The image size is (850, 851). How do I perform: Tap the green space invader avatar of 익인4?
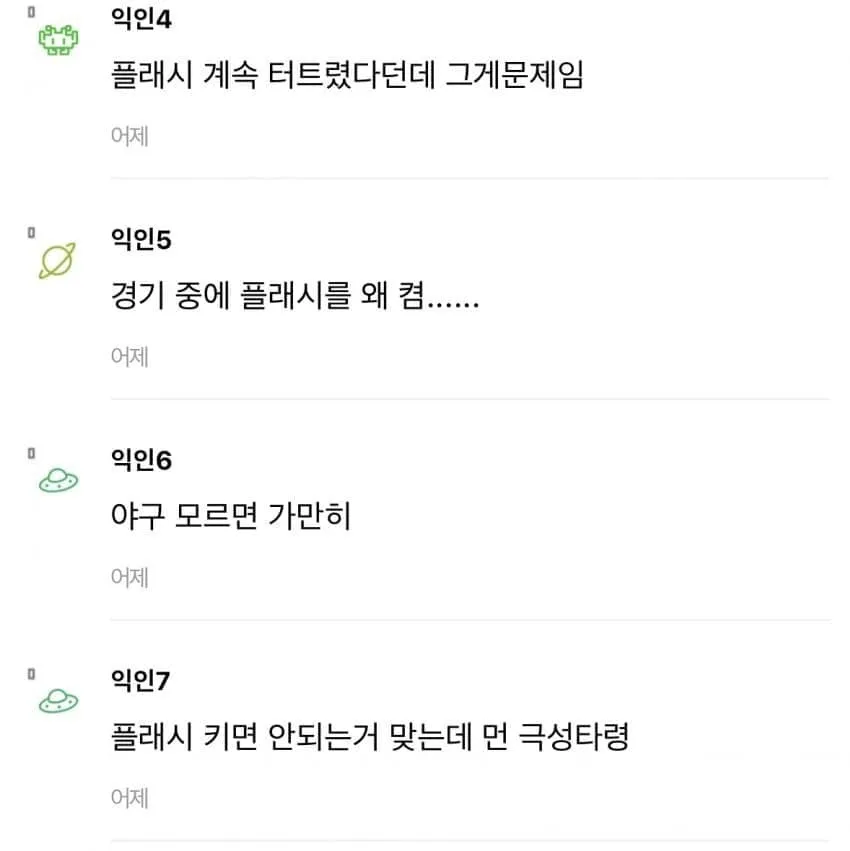(58, 40)
